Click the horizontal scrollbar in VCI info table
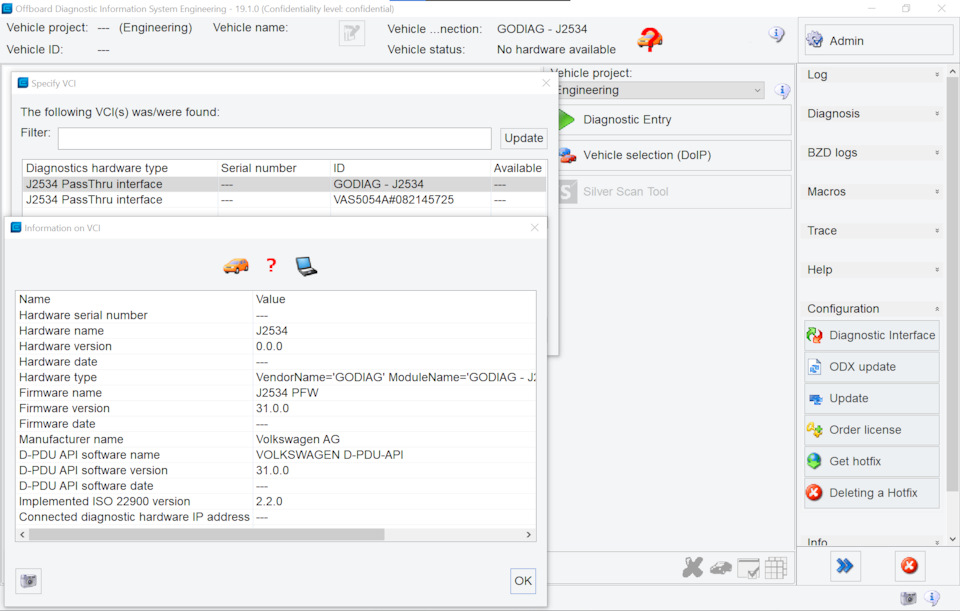 tap(206, 534)
